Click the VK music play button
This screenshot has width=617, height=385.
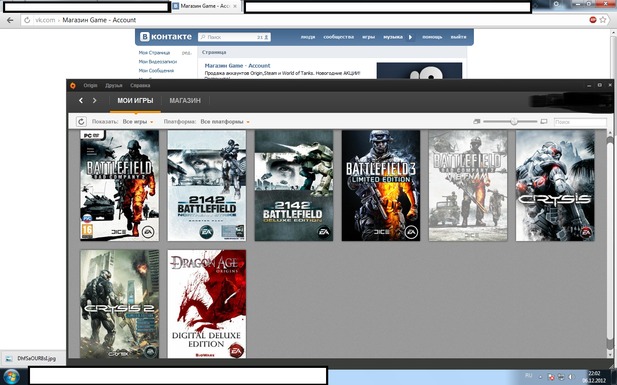click(410, 37)
